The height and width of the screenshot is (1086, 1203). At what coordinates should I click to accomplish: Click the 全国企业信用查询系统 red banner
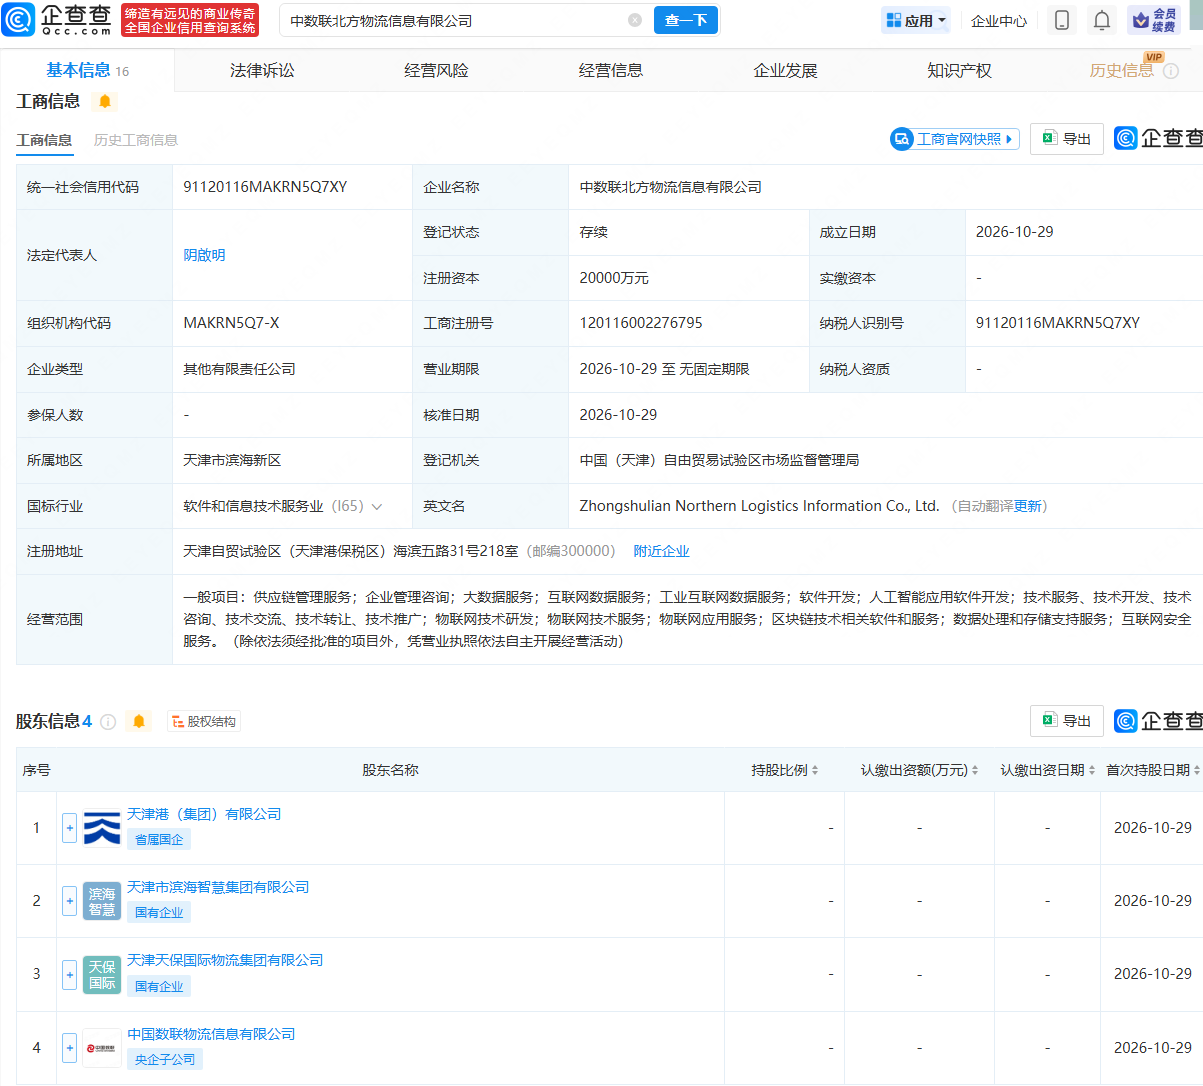tap(190, 20)
